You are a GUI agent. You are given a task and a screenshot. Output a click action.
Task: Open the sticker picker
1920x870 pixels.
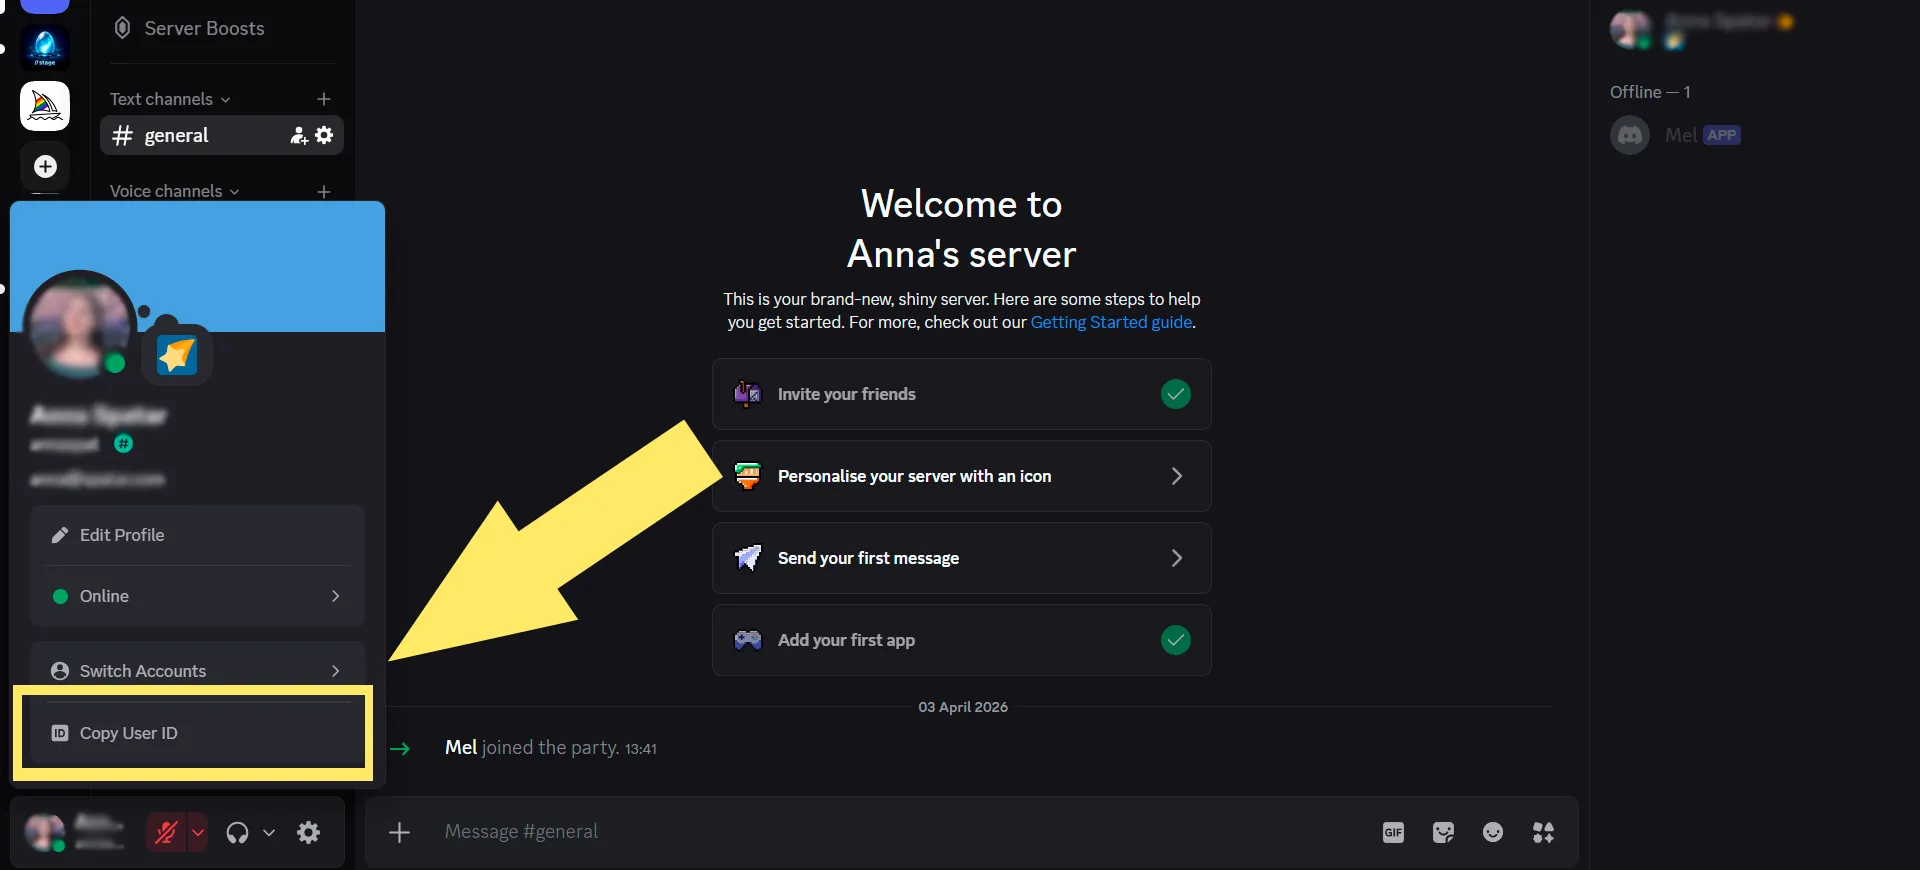pos(1443,832)
